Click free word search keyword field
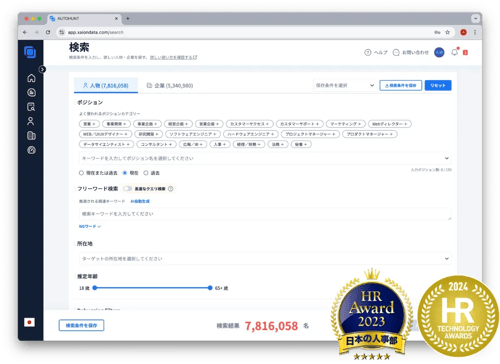Screen dimensions: 500x364 265,214
